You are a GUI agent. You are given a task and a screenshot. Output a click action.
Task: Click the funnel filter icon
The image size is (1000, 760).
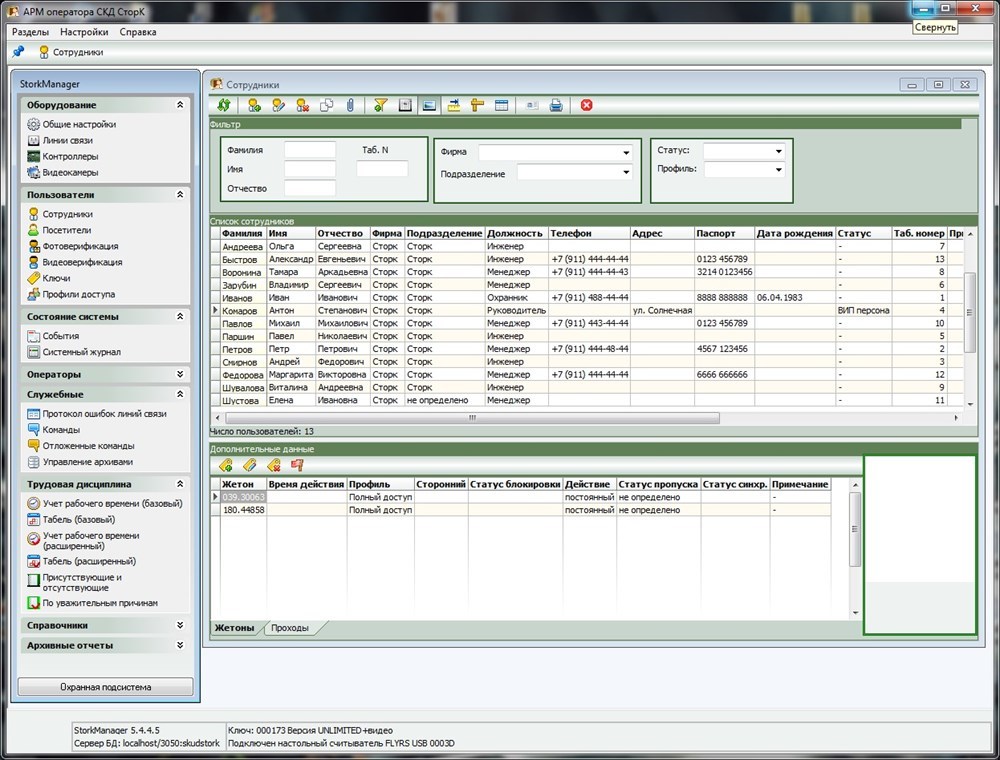(x=380, y=105)
